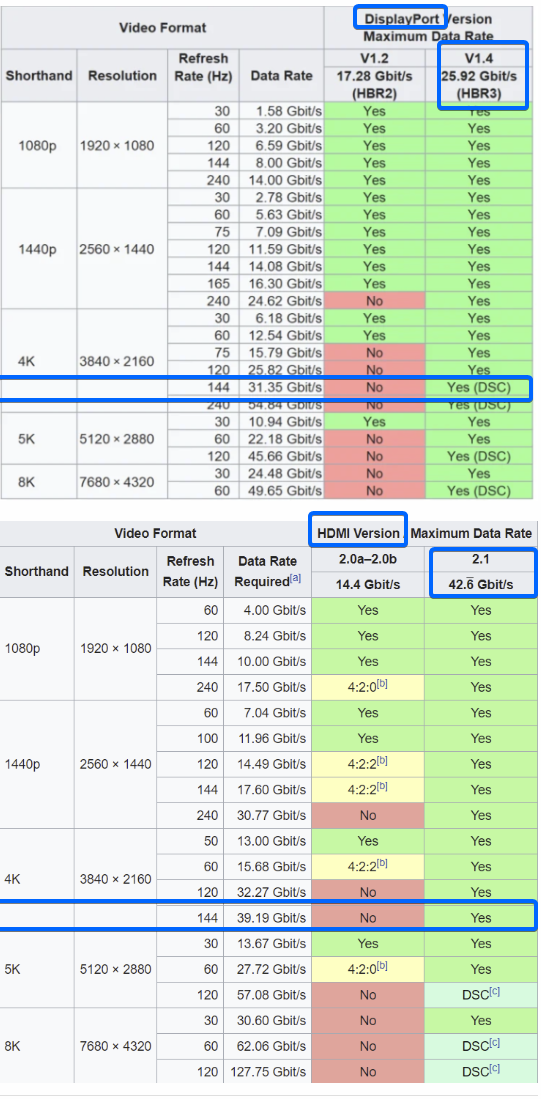Click the '15.79 Gbit/s' data rate cell
The height and width of the screenshot is (1099, 541).
[x=281, y=353]
